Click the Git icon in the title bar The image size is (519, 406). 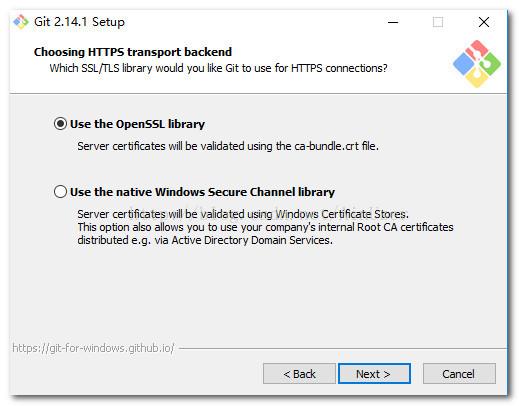point(21,22)
